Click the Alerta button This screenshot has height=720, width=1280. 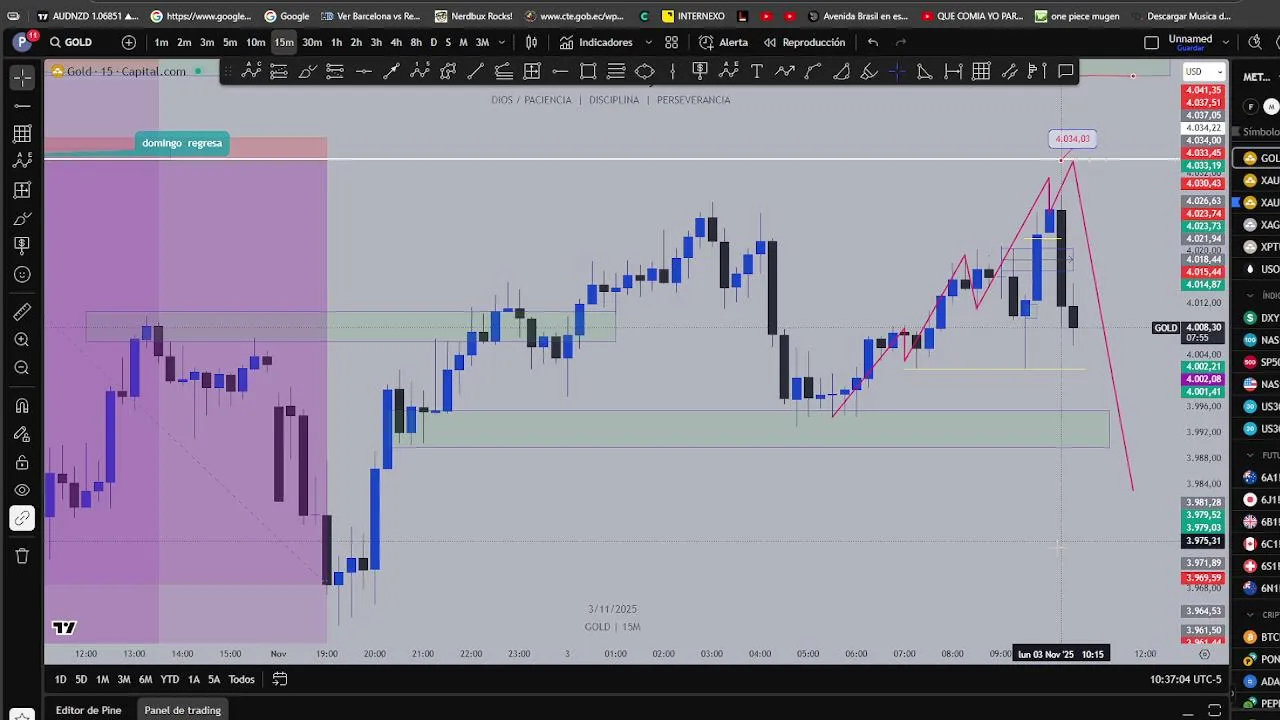click(724, 42)
